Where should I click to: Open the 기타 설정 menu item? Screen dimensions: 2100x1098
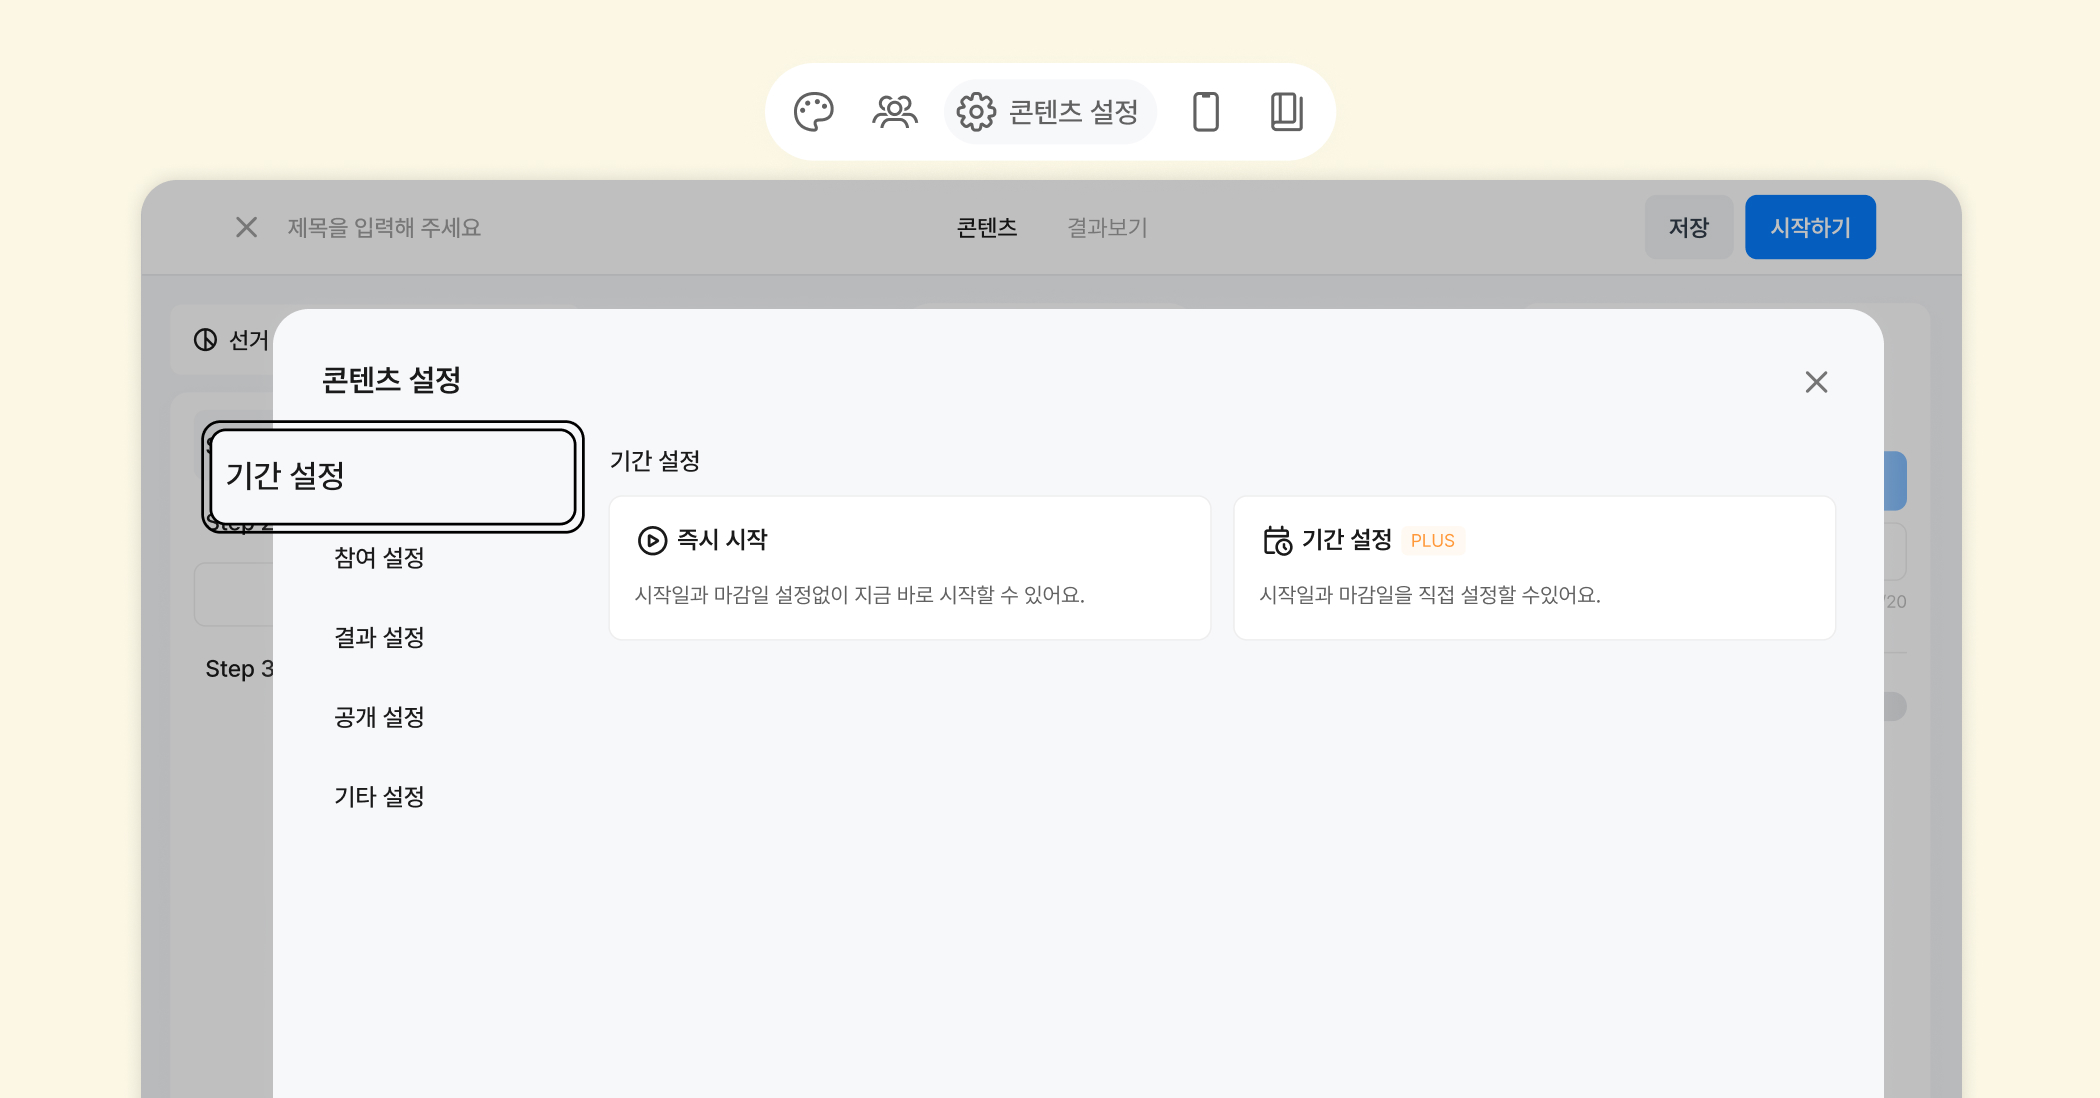pyautogui.click(x=379, y=797)
